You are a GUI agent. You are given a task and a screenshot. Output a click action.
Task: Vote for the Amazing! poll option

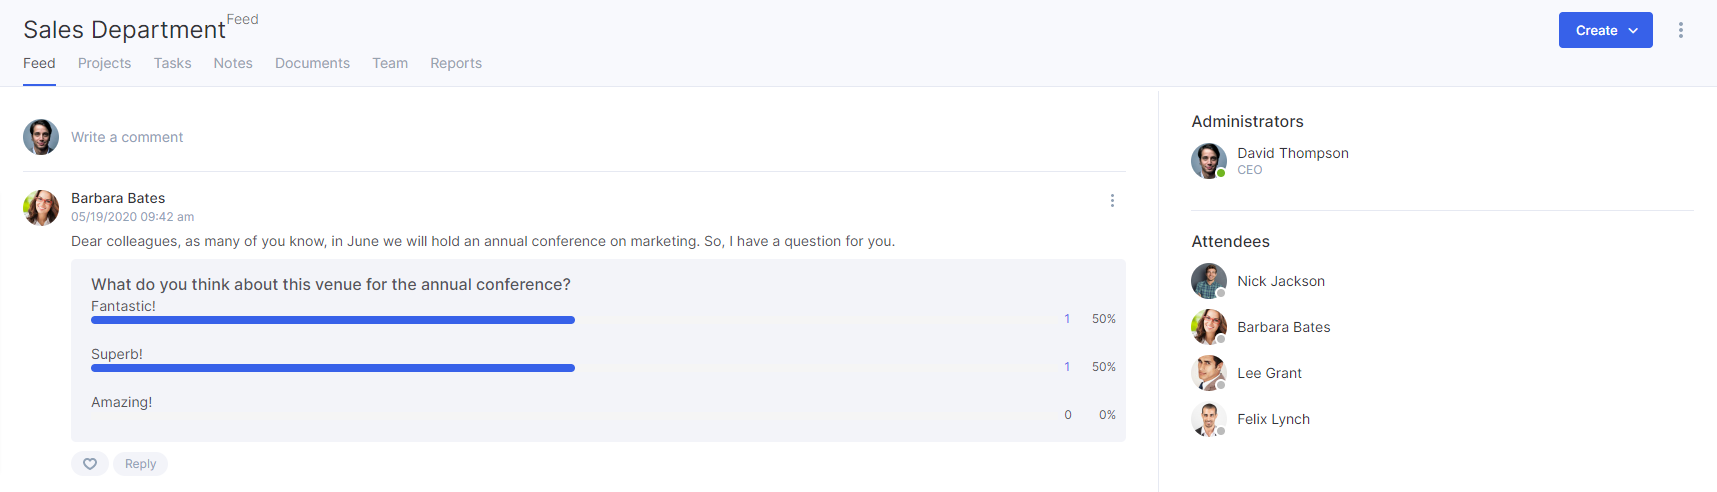(x=122, y=402)
